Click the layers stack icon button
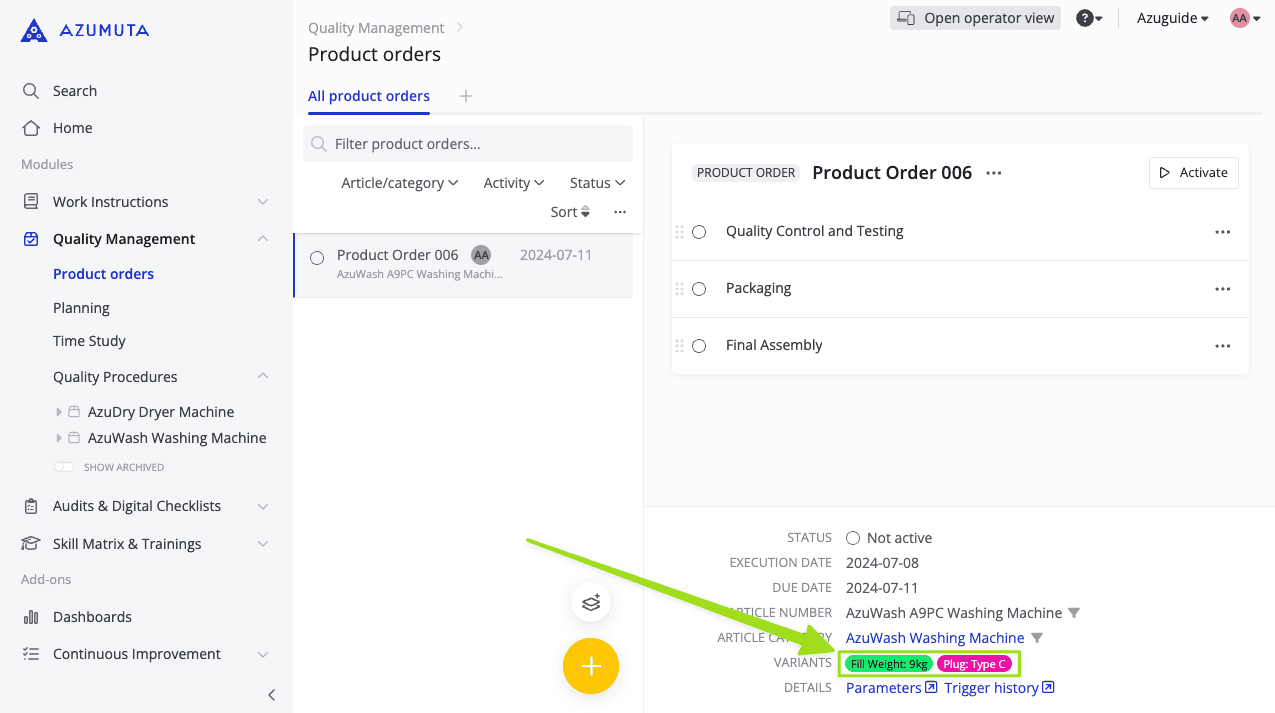This screenshot has width=1275, height=713. click(591, 602)
